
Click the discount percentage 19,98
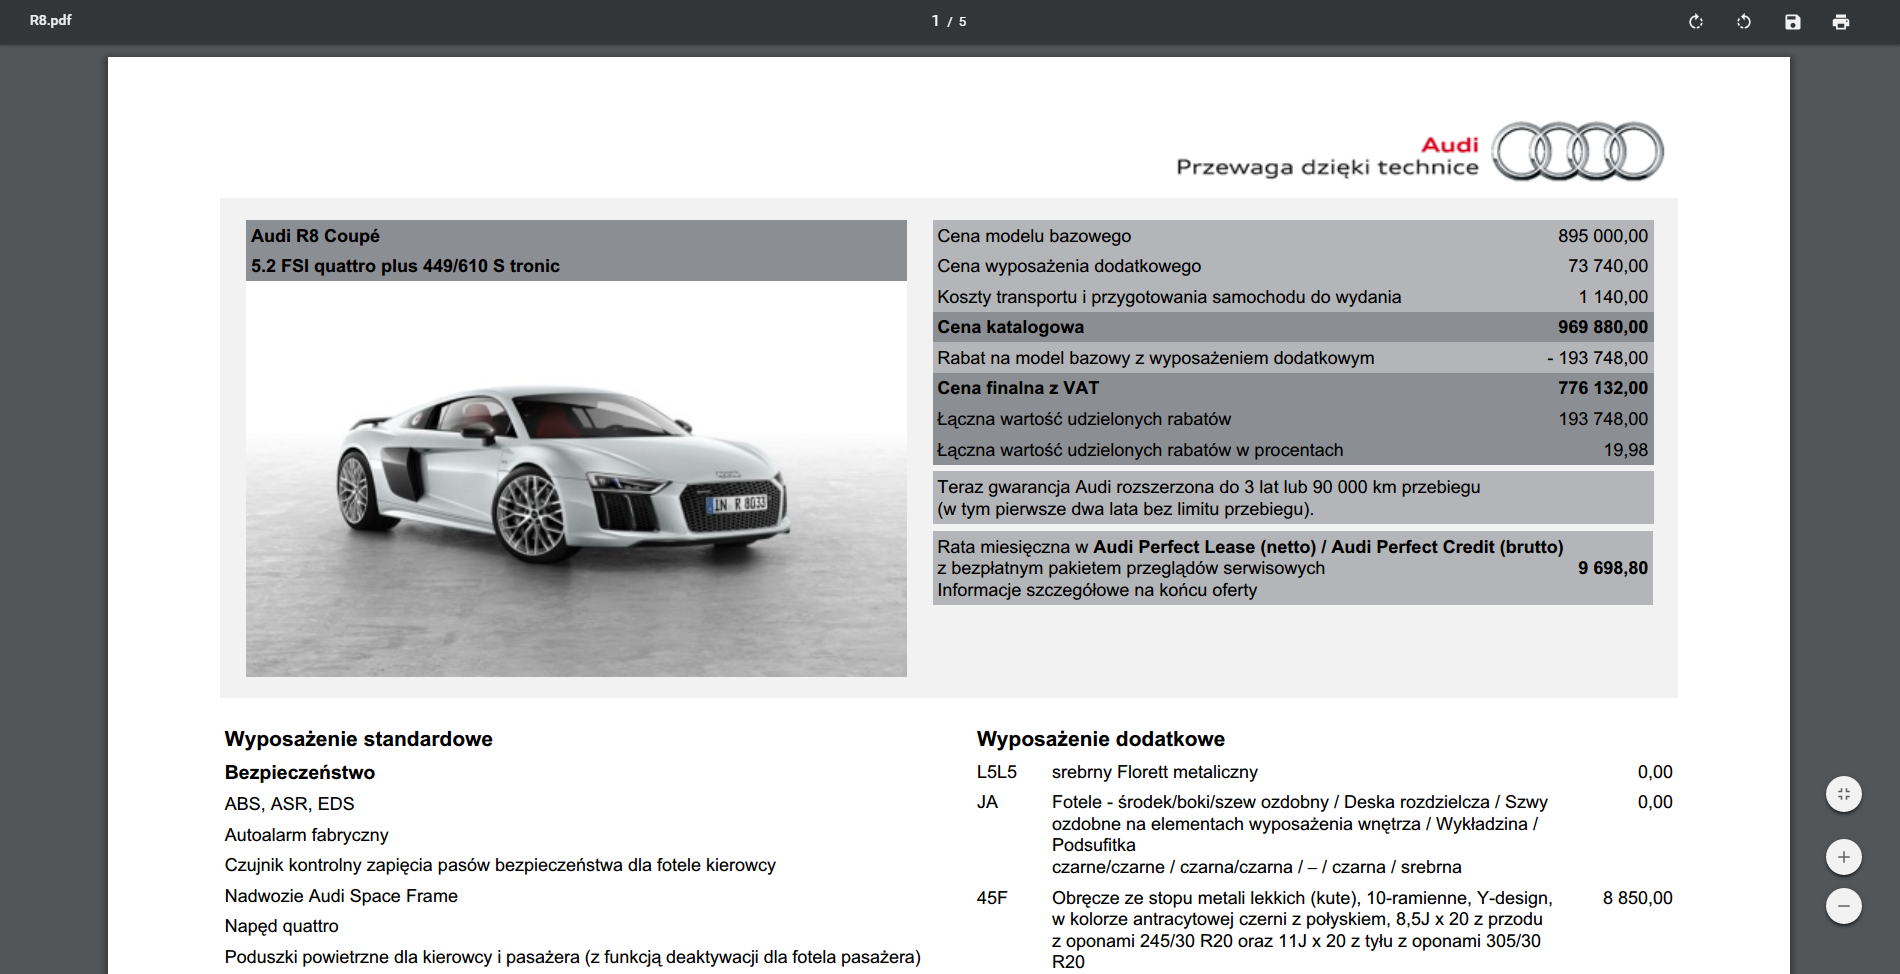[1626, 450]
